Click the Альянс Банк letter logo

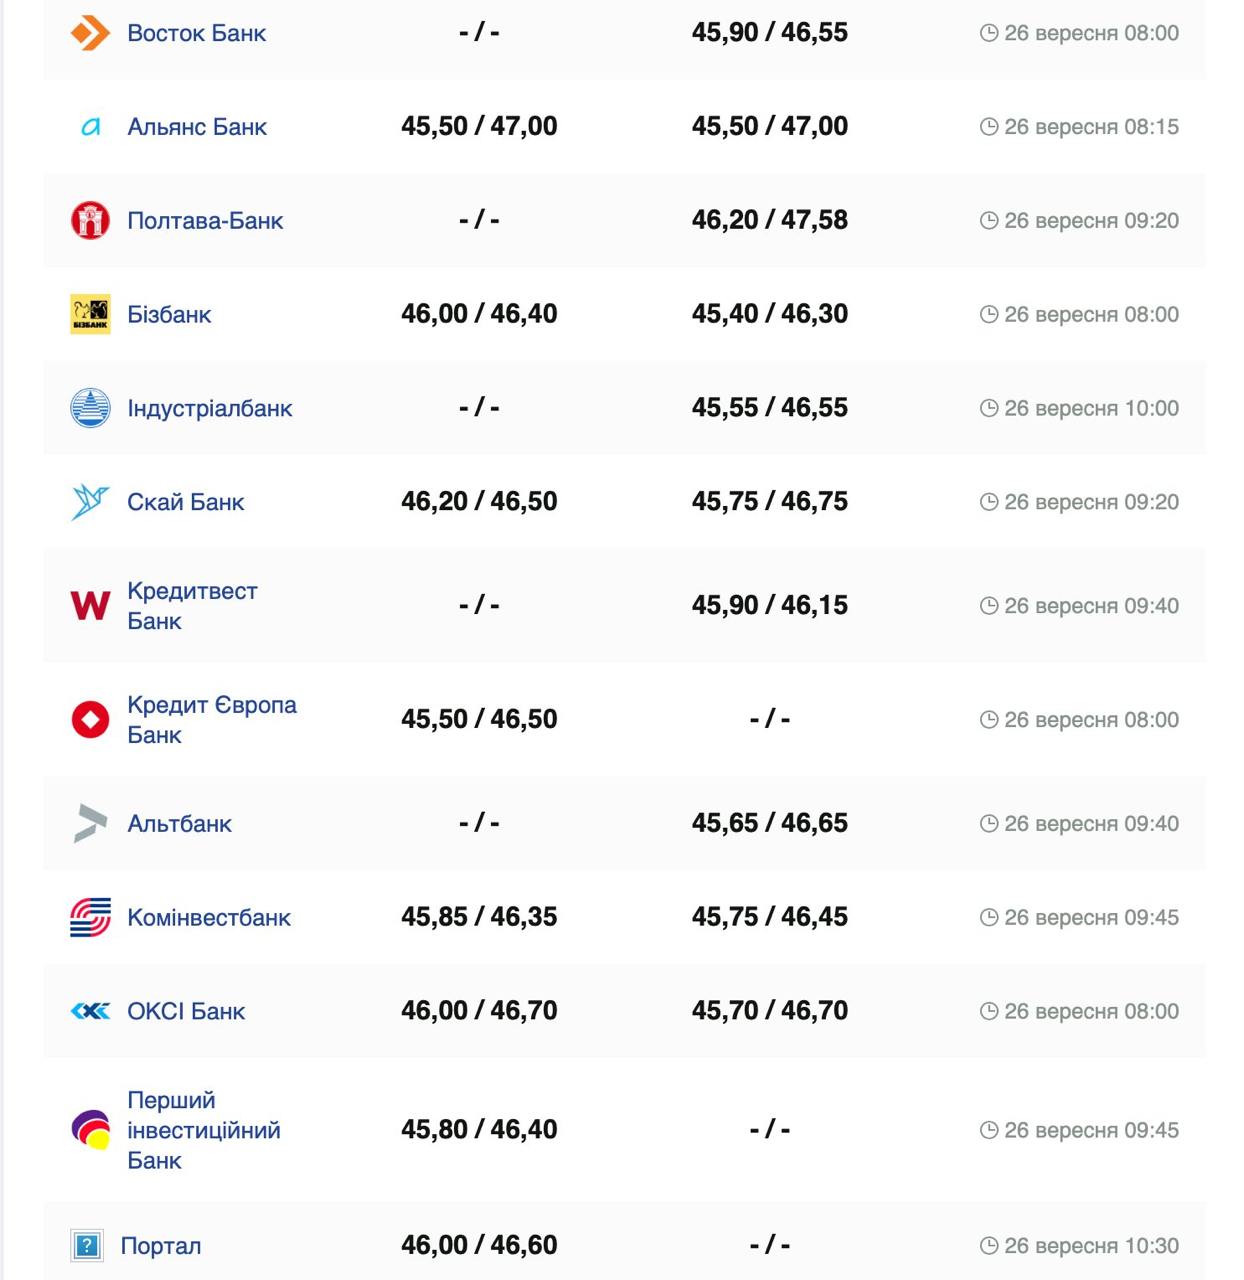pos(90,127)
